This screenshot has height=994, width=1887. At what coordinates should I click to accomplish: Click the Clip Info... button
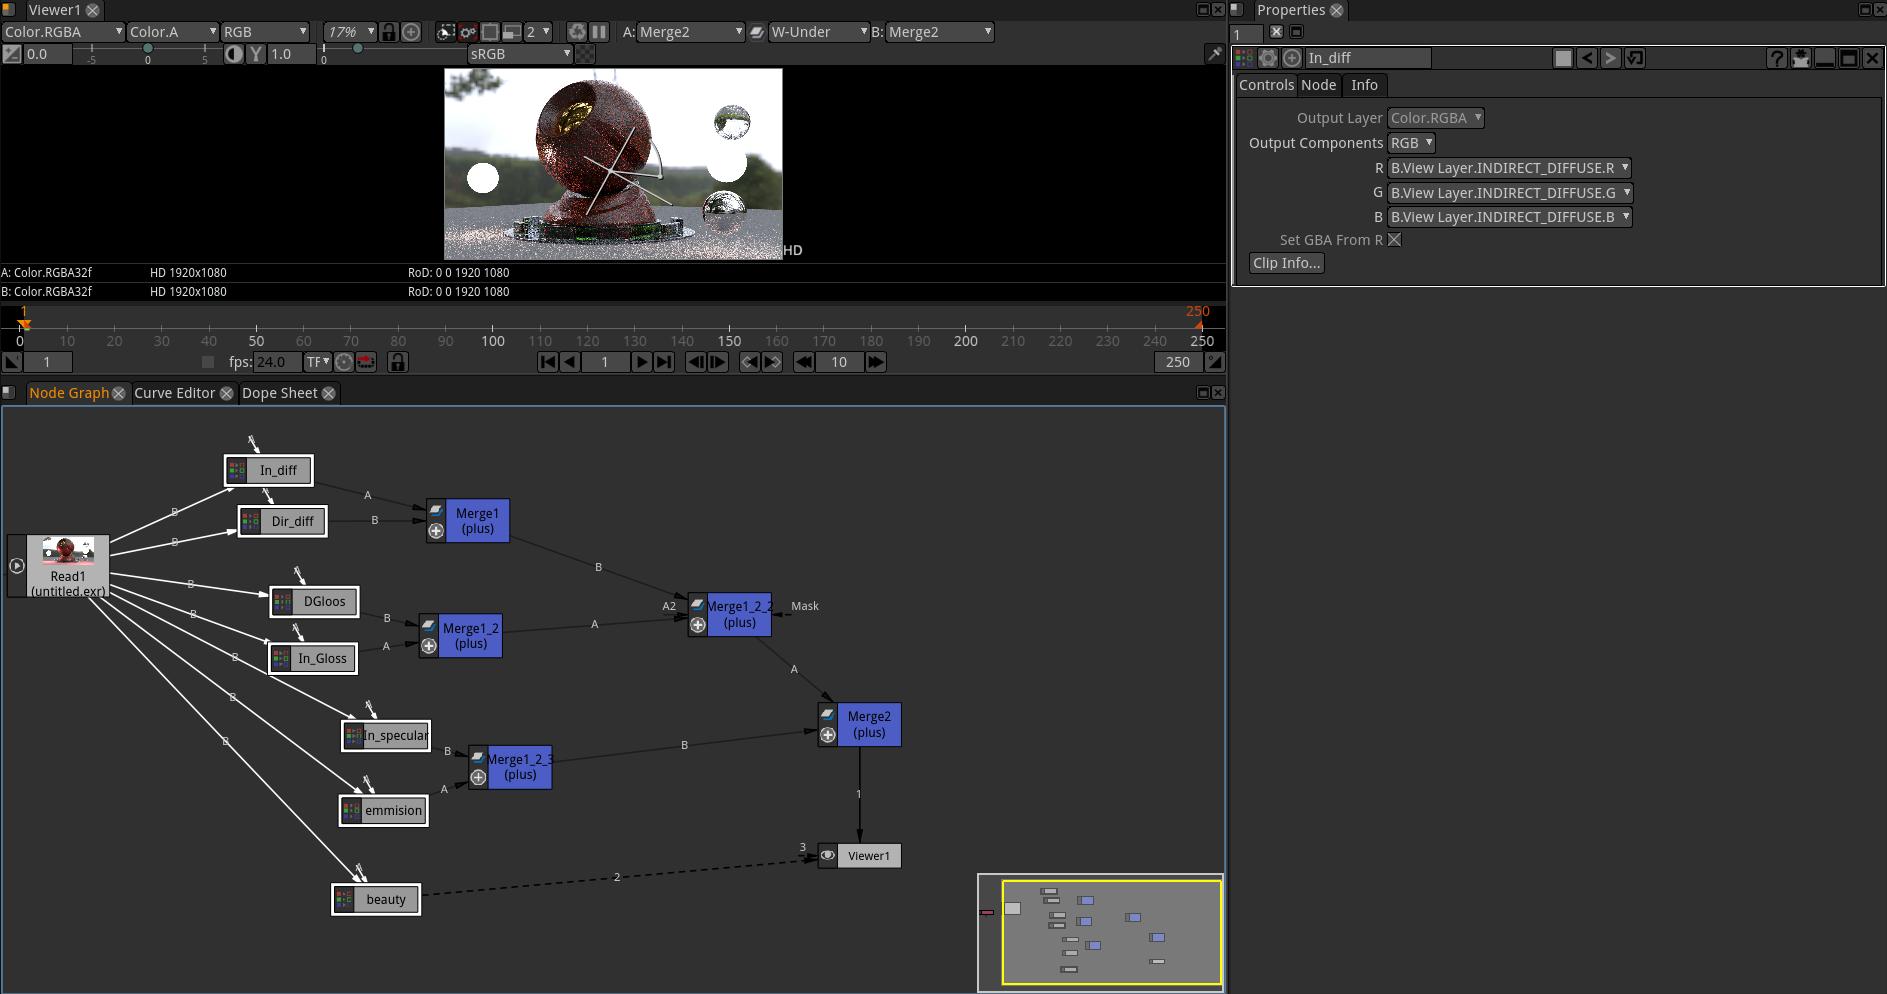1286,263
